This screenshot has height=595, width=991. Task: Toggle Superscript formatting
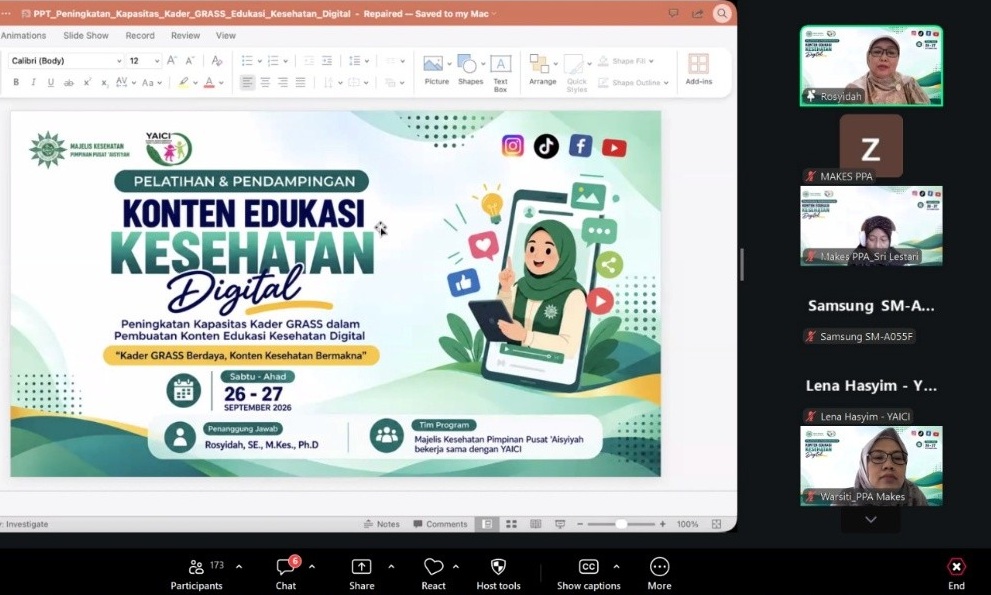87,82
